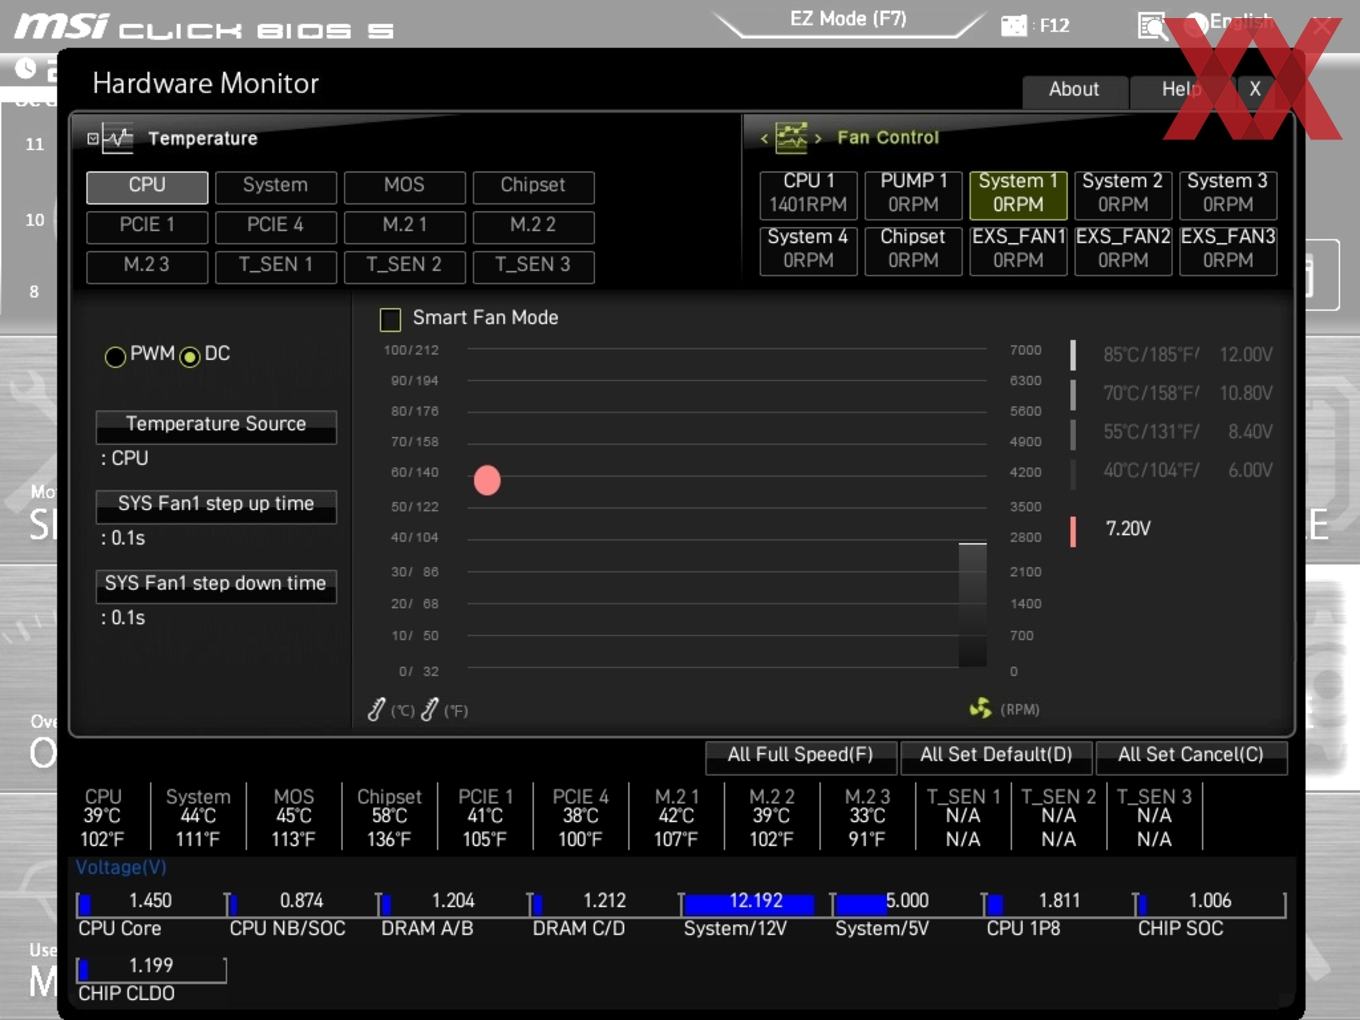Viewport: 1360px width, 1020px height.
Task: Select M.2 3 temperature tab
Action: [x=147, y=266]
